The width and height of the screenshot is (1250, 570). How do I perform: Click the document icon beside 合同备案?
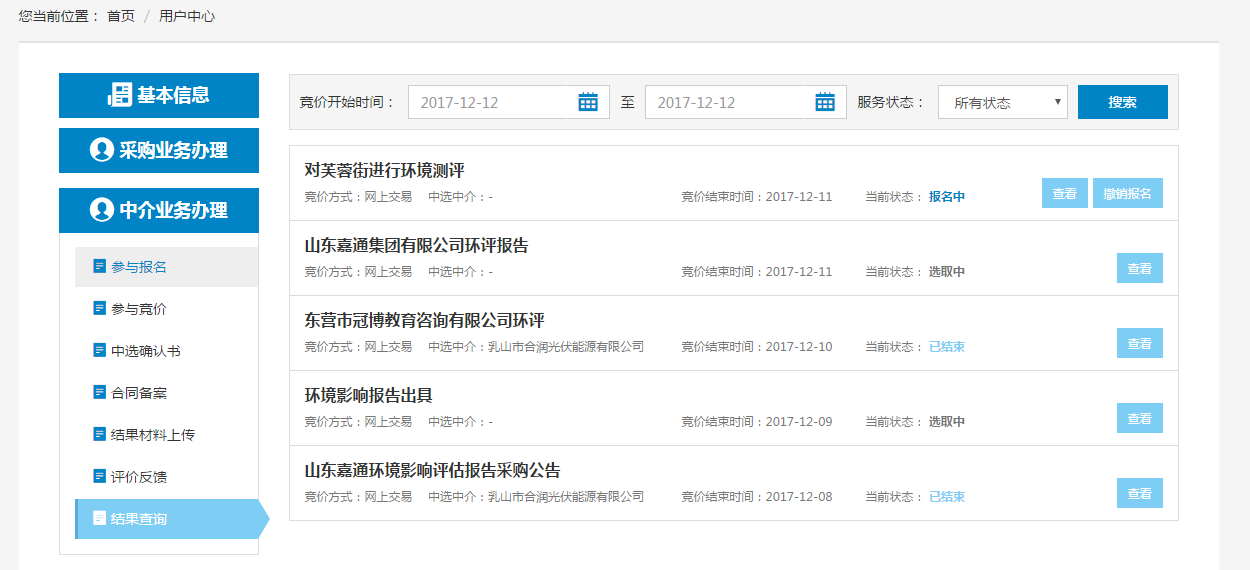pos(99,392)
